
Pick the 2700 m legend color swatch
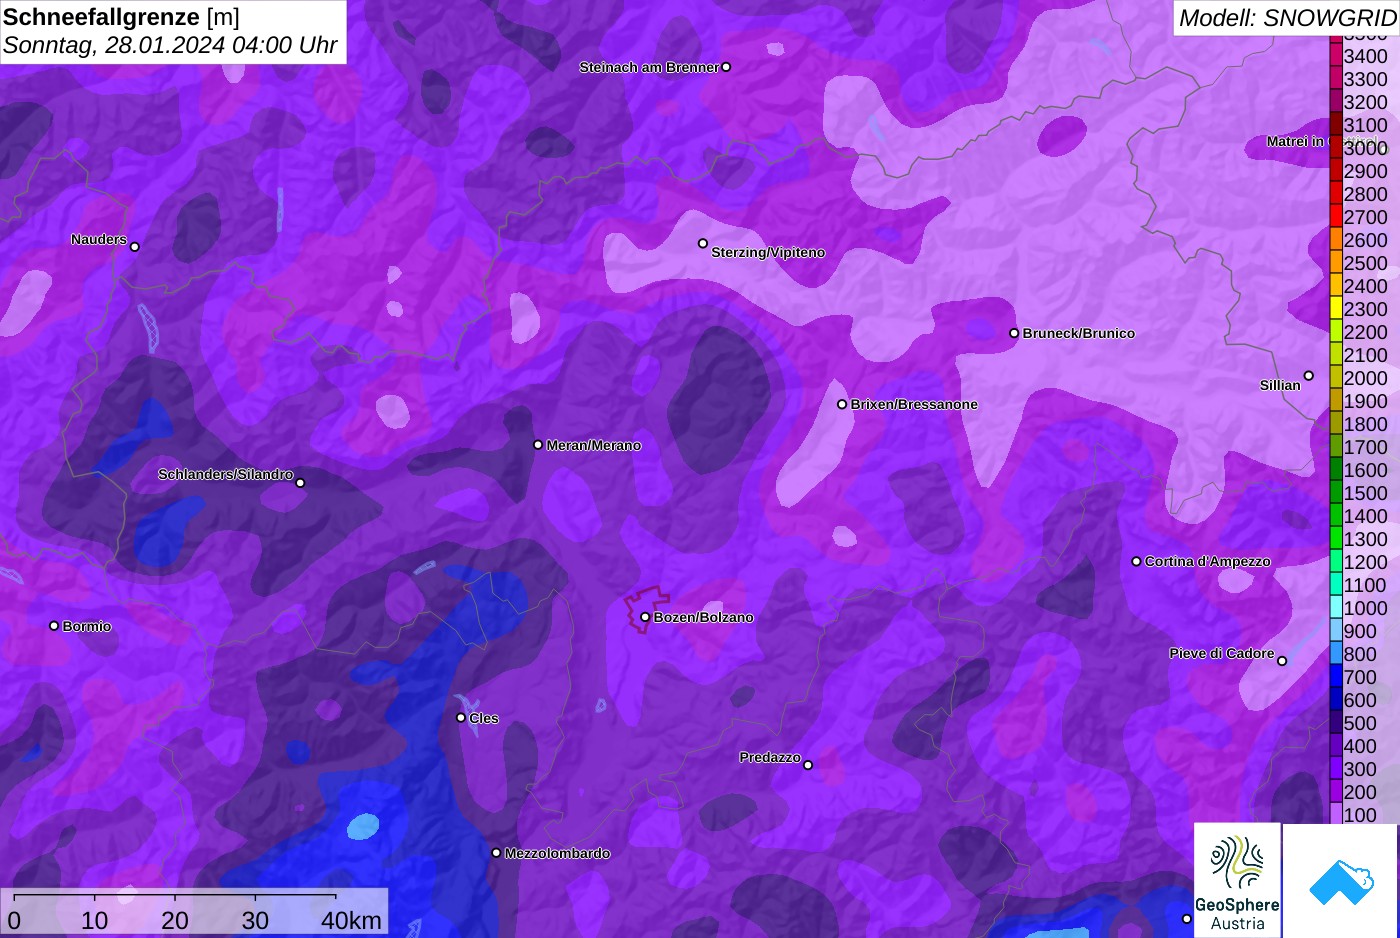[1336, 216]
